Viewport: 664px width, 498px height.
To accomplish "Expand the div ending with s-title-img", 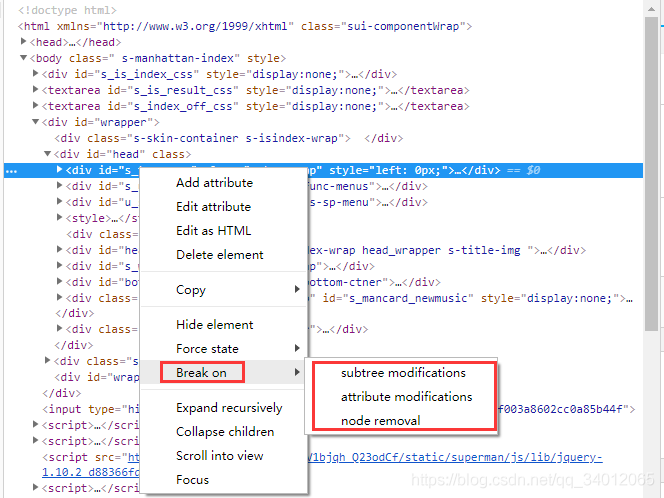I will point(59,249).
